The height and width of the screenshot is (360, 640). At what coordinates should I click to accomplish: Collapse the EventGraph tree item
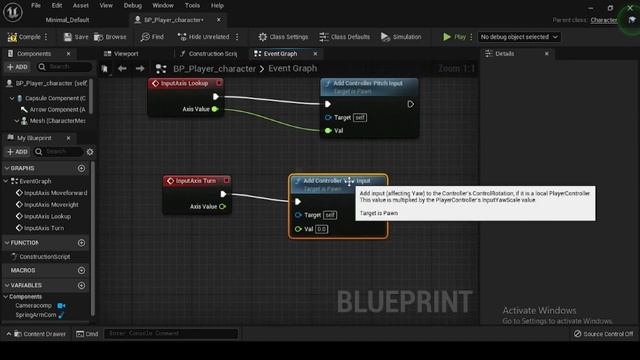(6, 181)
